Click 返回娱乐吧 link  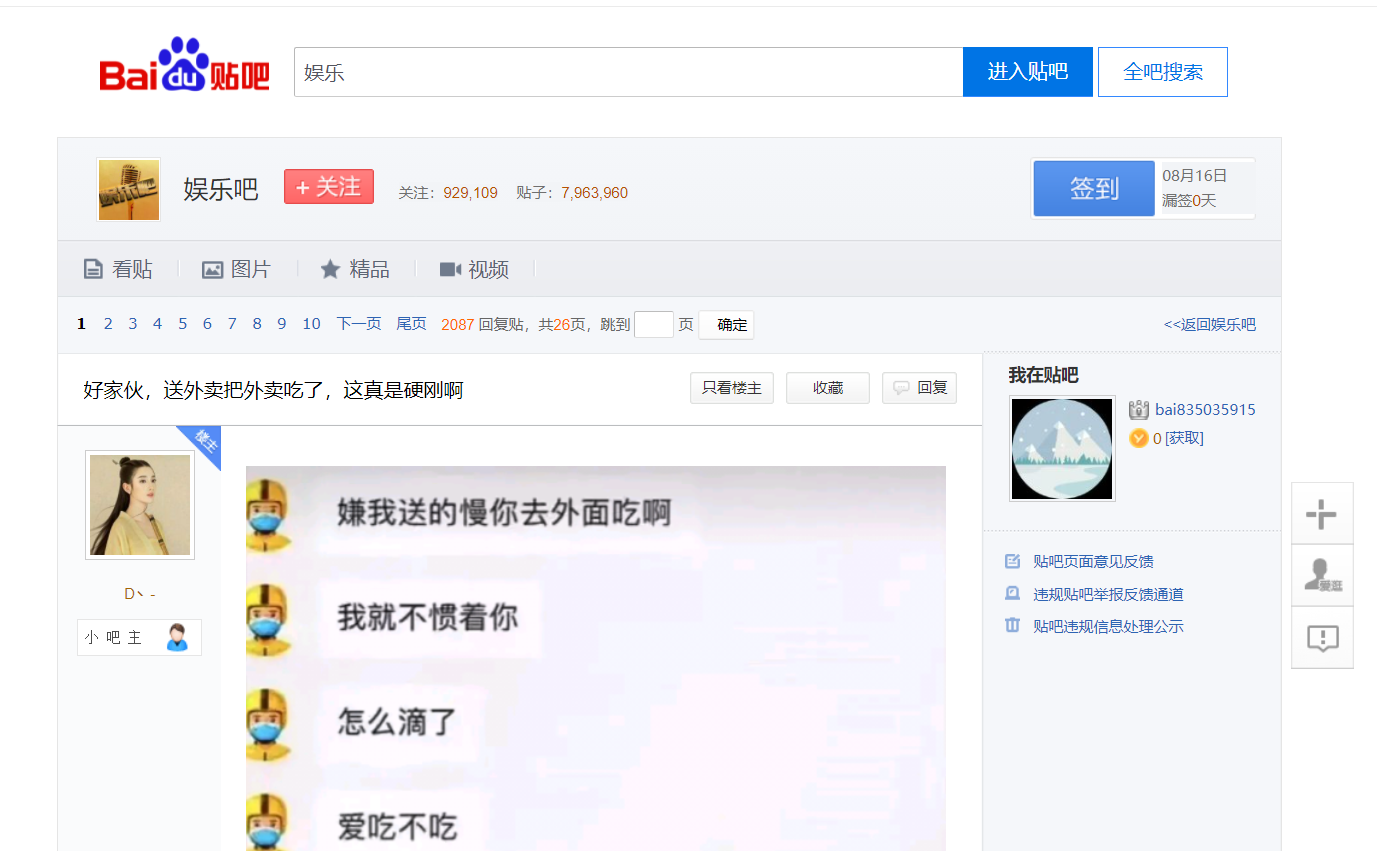1209,325
